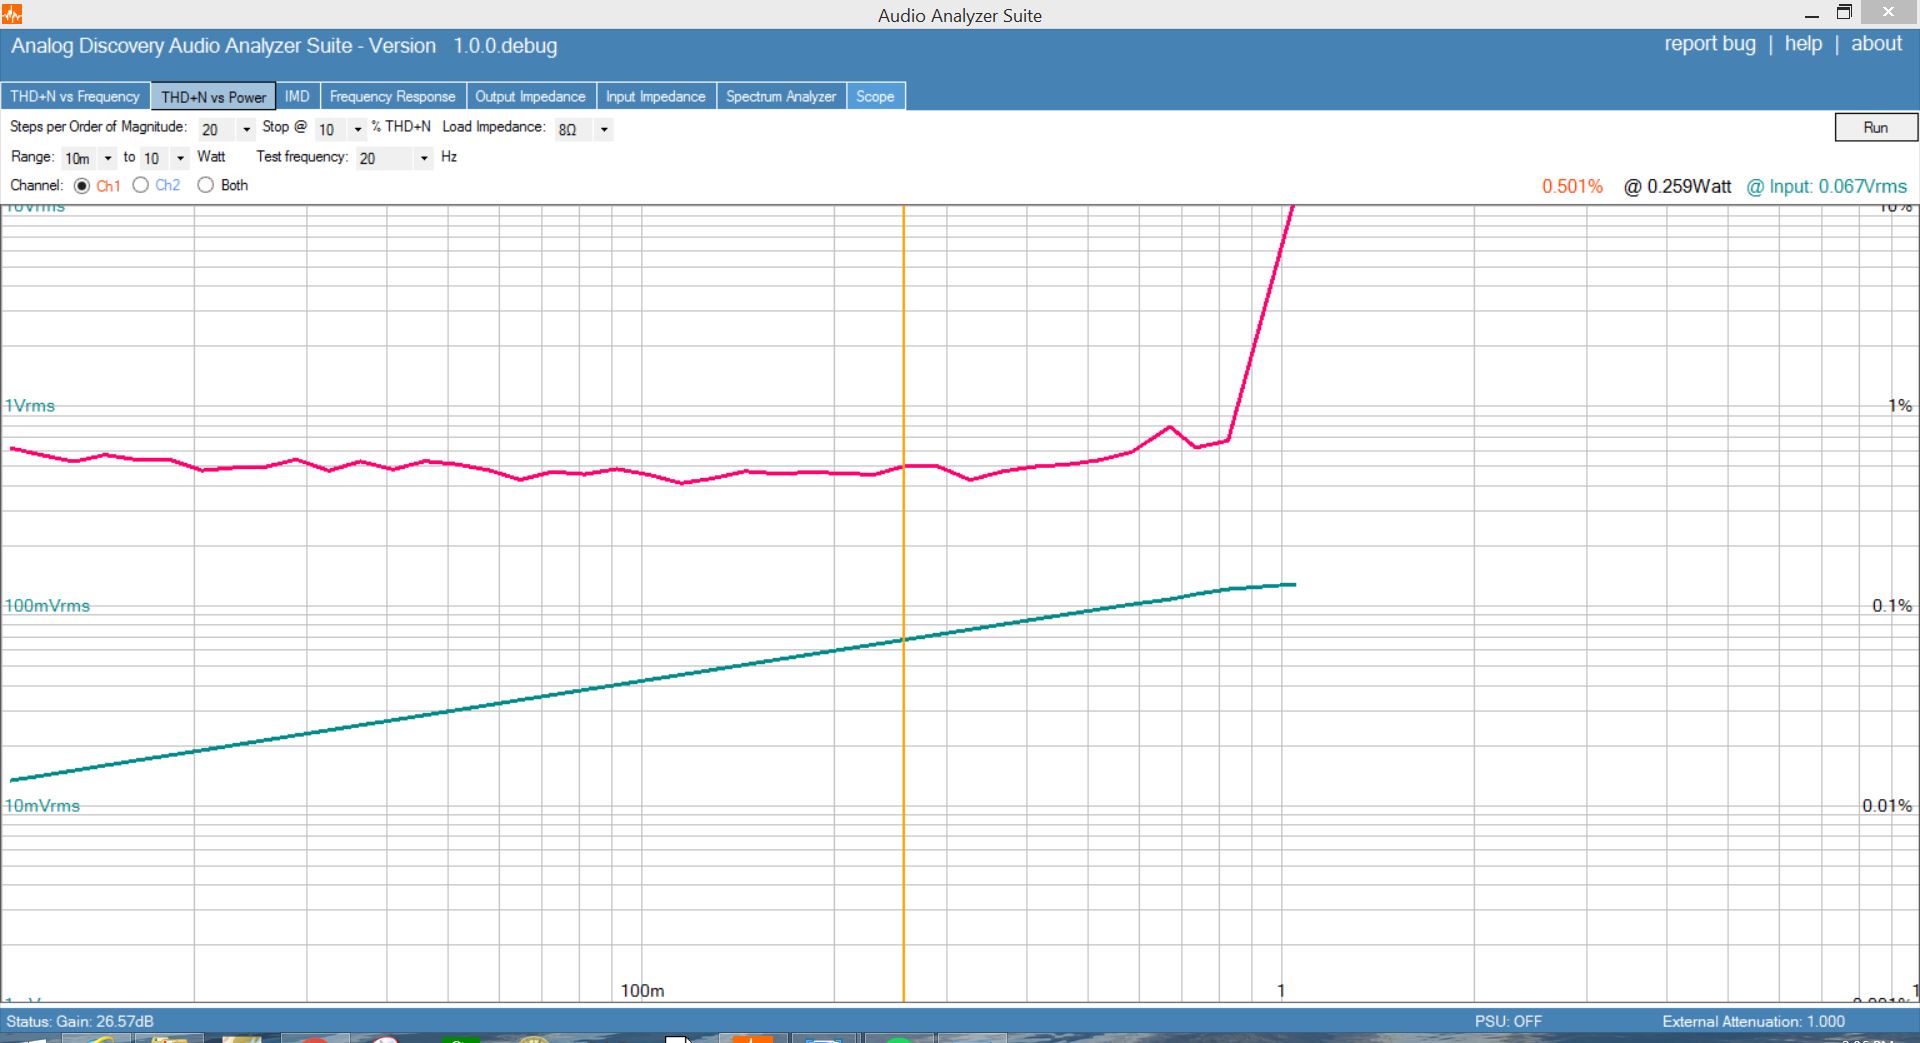1920x1043 pixels.
Task: Click the 0.501% THD readout
Action: click(x=1572, y=186)
